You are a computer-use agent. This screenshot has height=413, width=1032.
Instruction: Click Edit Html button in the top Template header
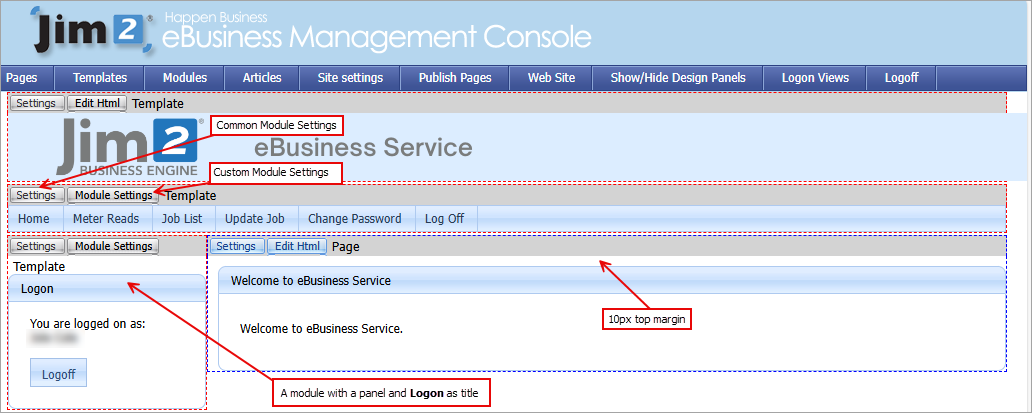97,103
